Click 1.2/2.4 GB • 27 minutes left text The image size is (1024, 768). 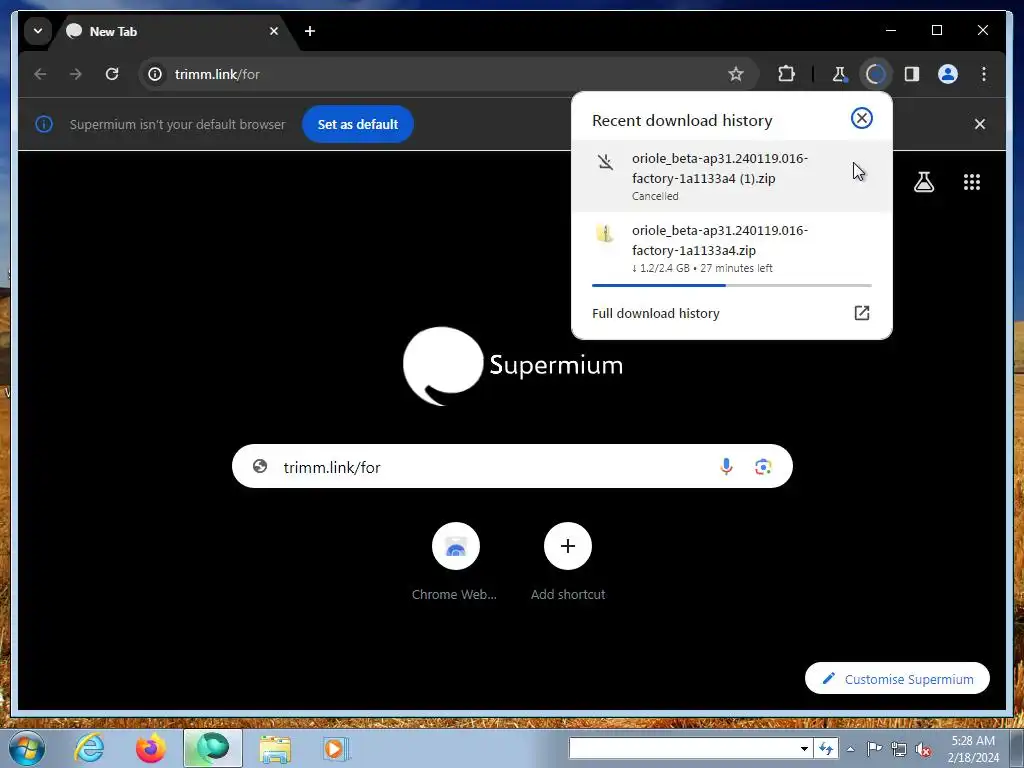click(x=702, y=268)
